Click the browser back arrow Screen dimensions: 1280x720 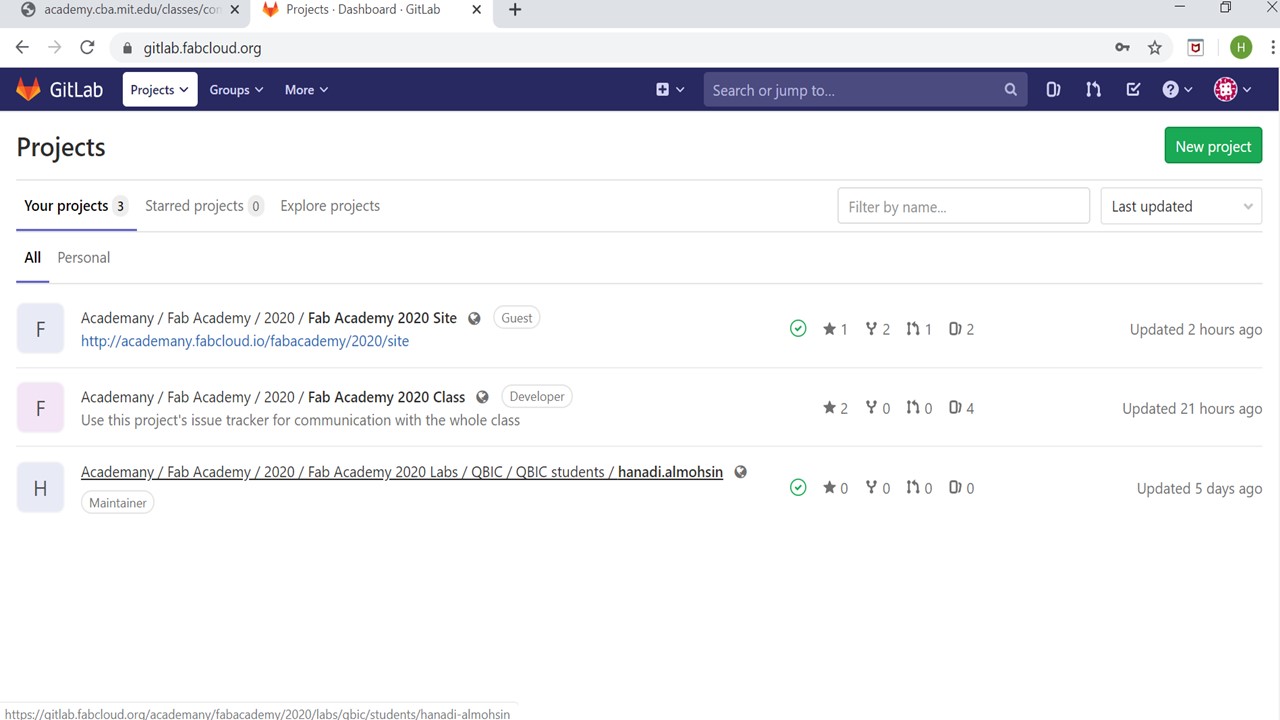tap(22, 47)
